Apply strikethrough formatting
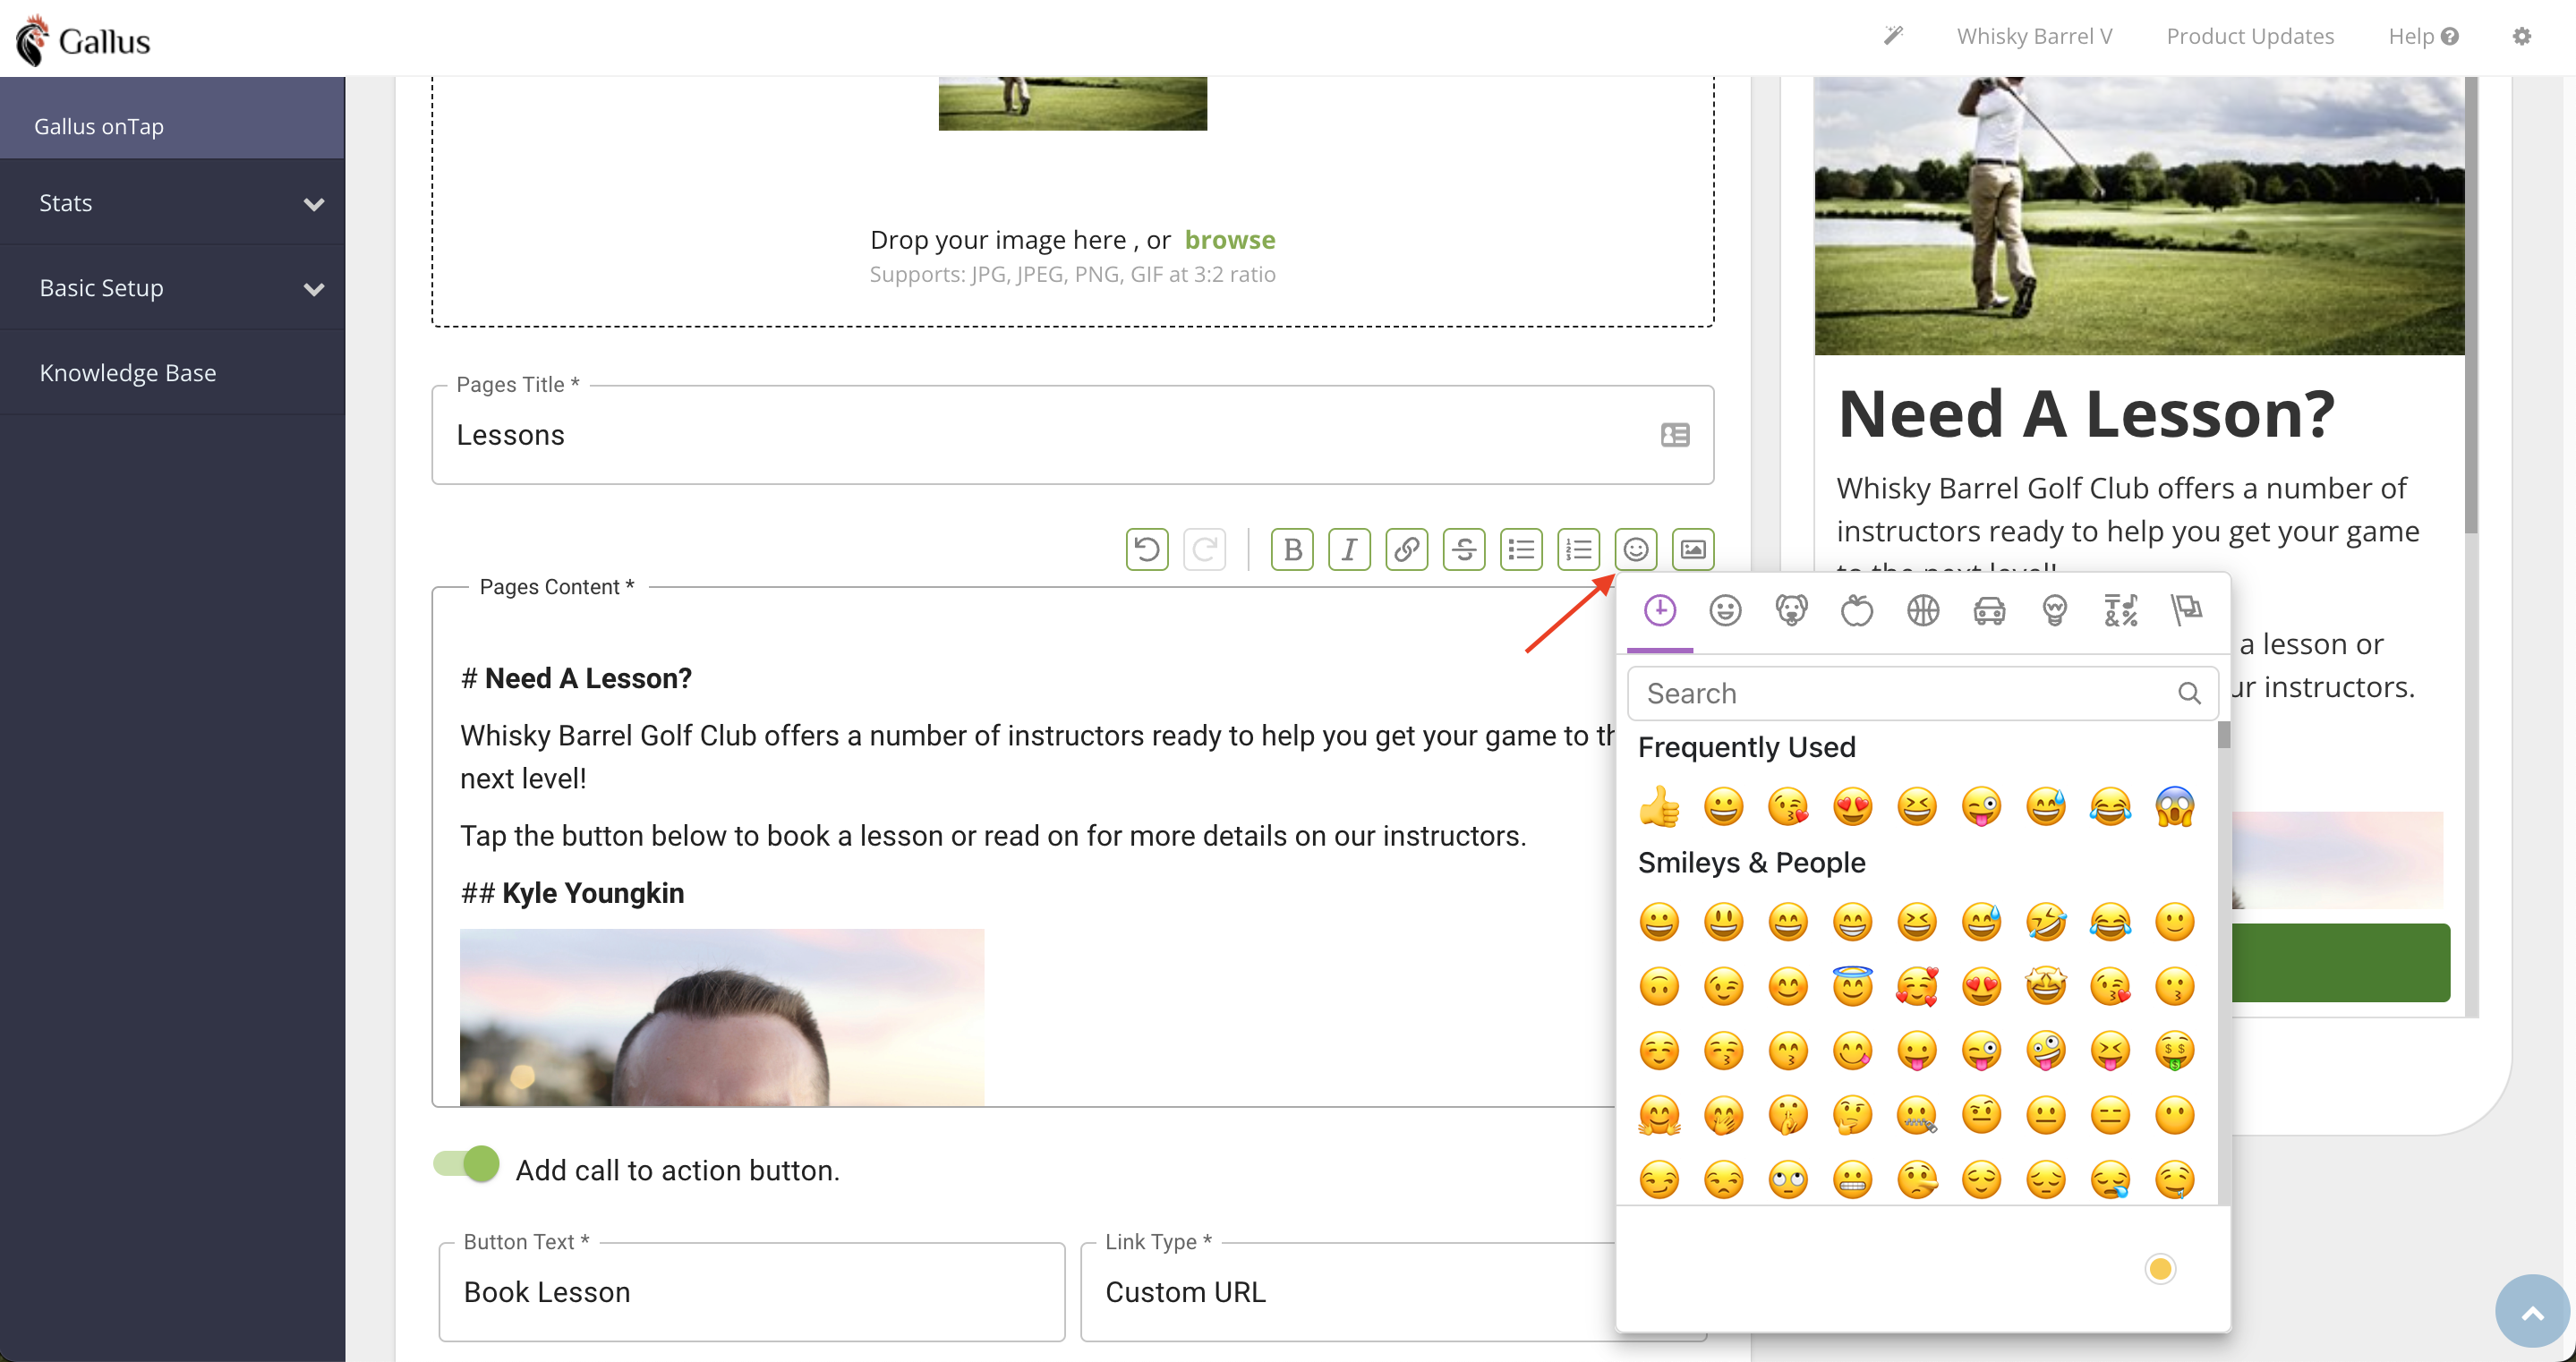Viewport: 2576px width, 1362px height. tap(1464, 549)
